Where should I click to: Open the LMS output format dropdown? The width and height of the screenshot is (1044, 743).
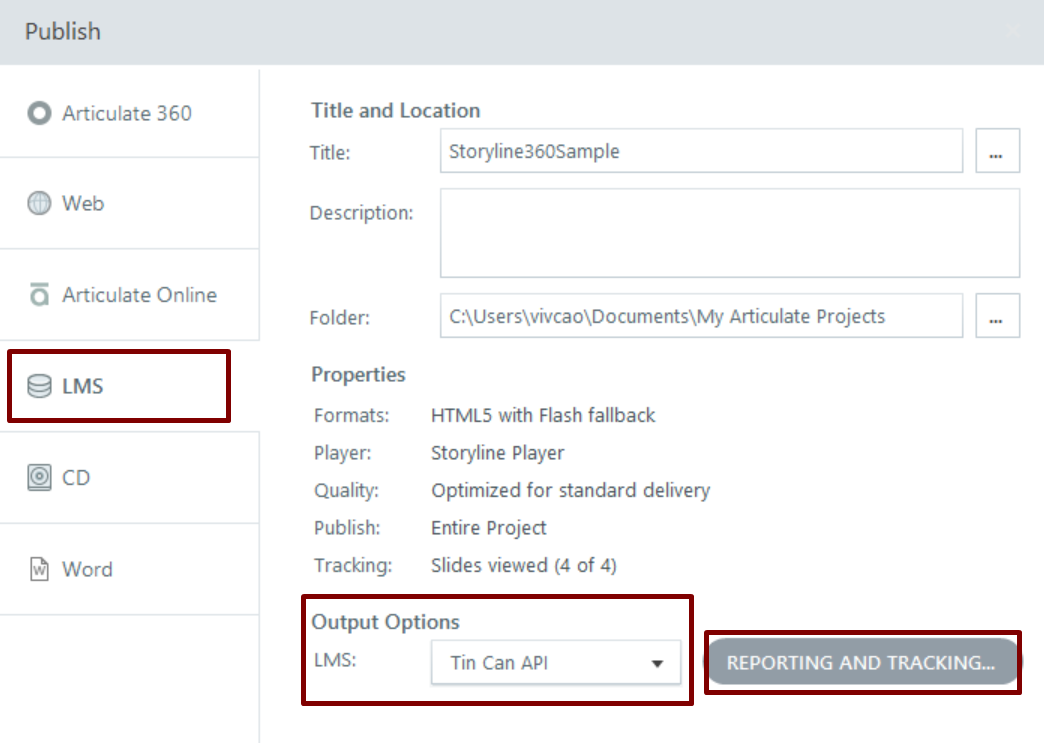pos(556,662)
